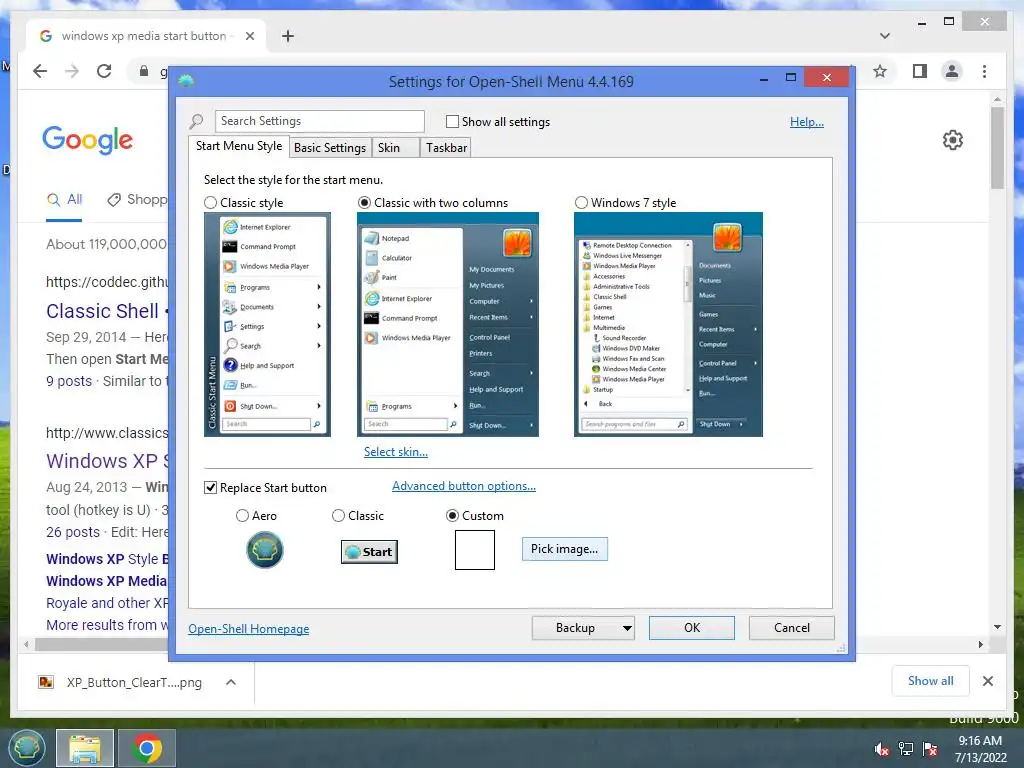1024x768 pixels.
Task: Open the Taskbar tab
Action: (446, 148)
